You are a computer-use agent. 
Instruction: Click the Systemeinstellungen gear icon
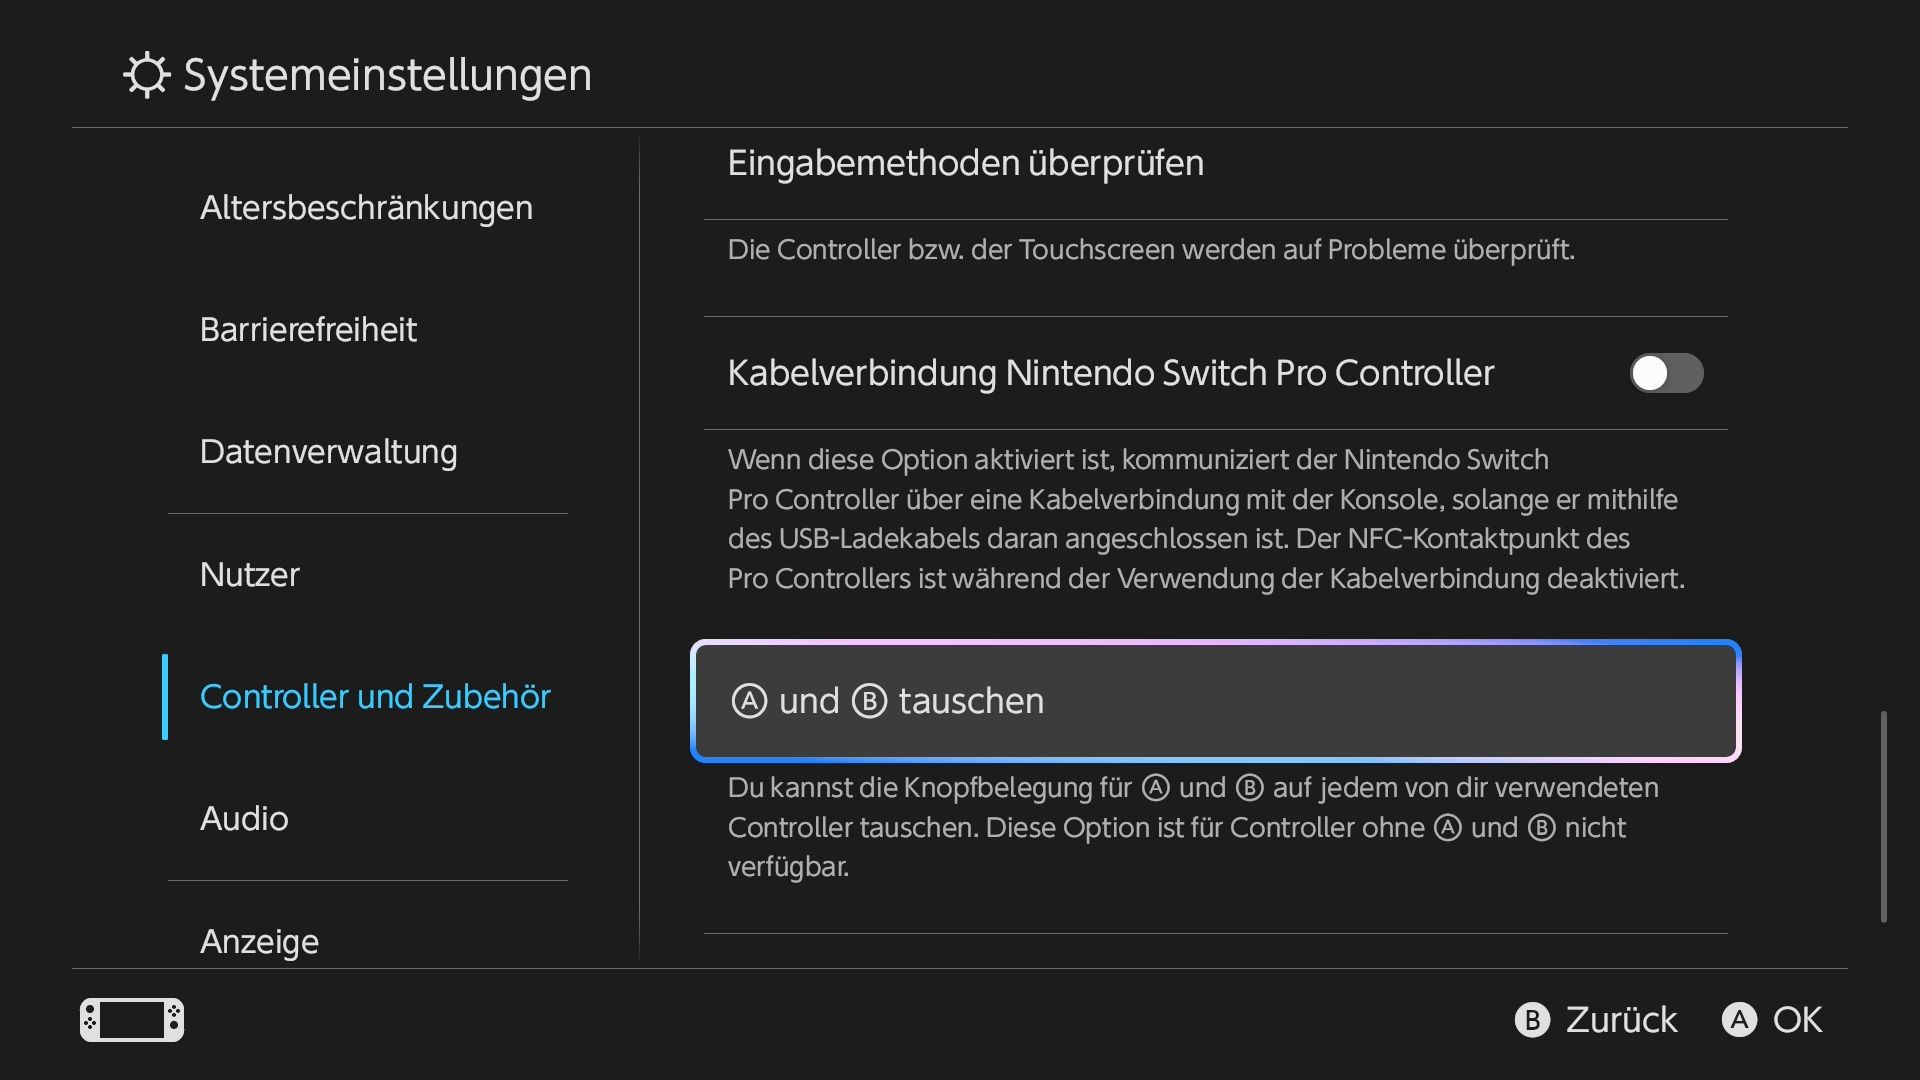pyautogui.click(x=147, y=75)
